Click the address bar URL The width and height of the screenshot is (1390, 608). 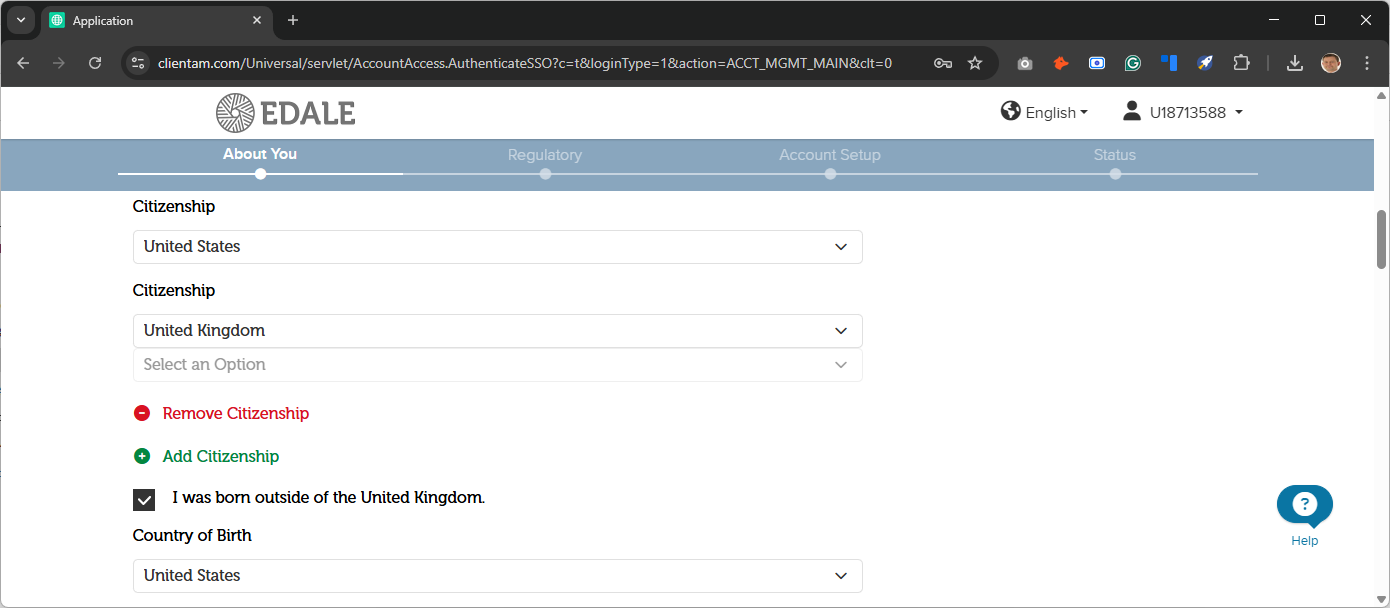[x=525, y=63]
